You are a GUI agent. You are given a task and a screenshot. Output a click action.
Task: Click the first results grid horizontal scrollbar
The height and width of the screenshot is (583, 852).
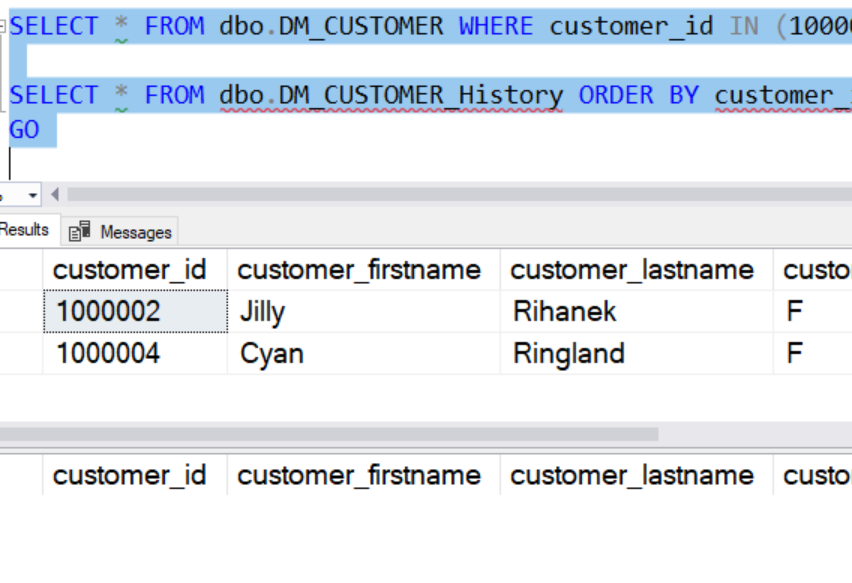tap(330, 435)
